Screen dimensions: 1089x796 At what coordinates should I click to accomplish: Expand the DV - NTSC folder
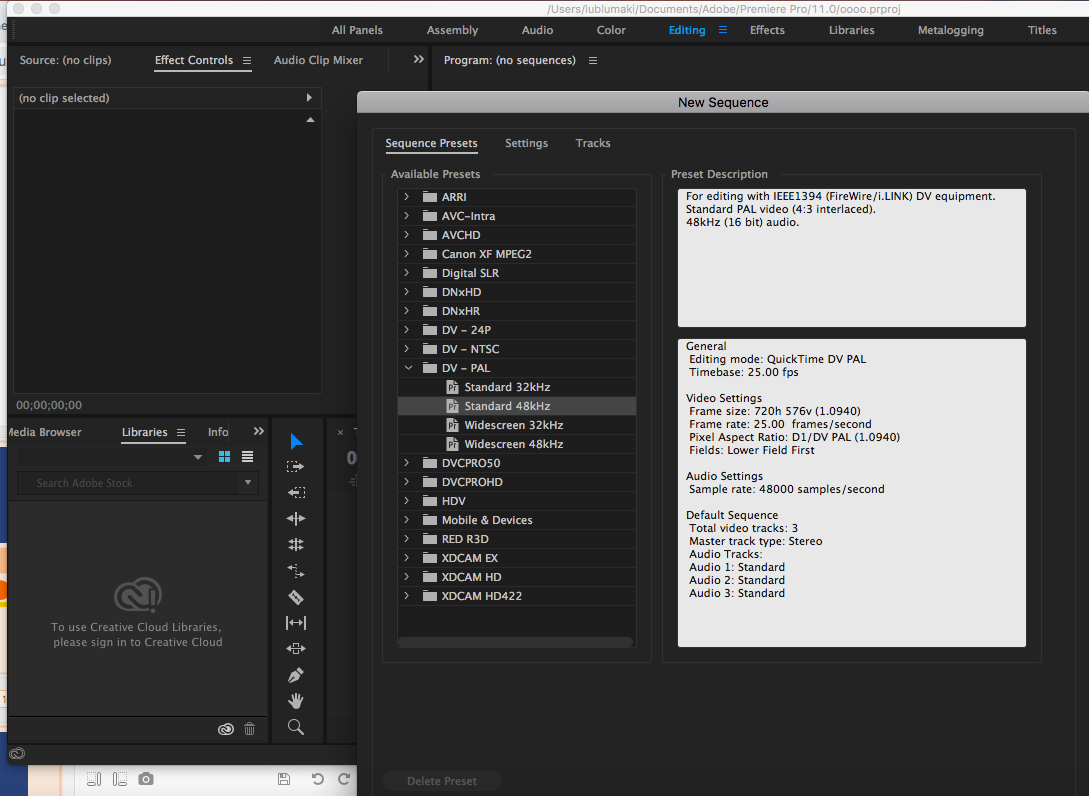click(x=407, y=349)
